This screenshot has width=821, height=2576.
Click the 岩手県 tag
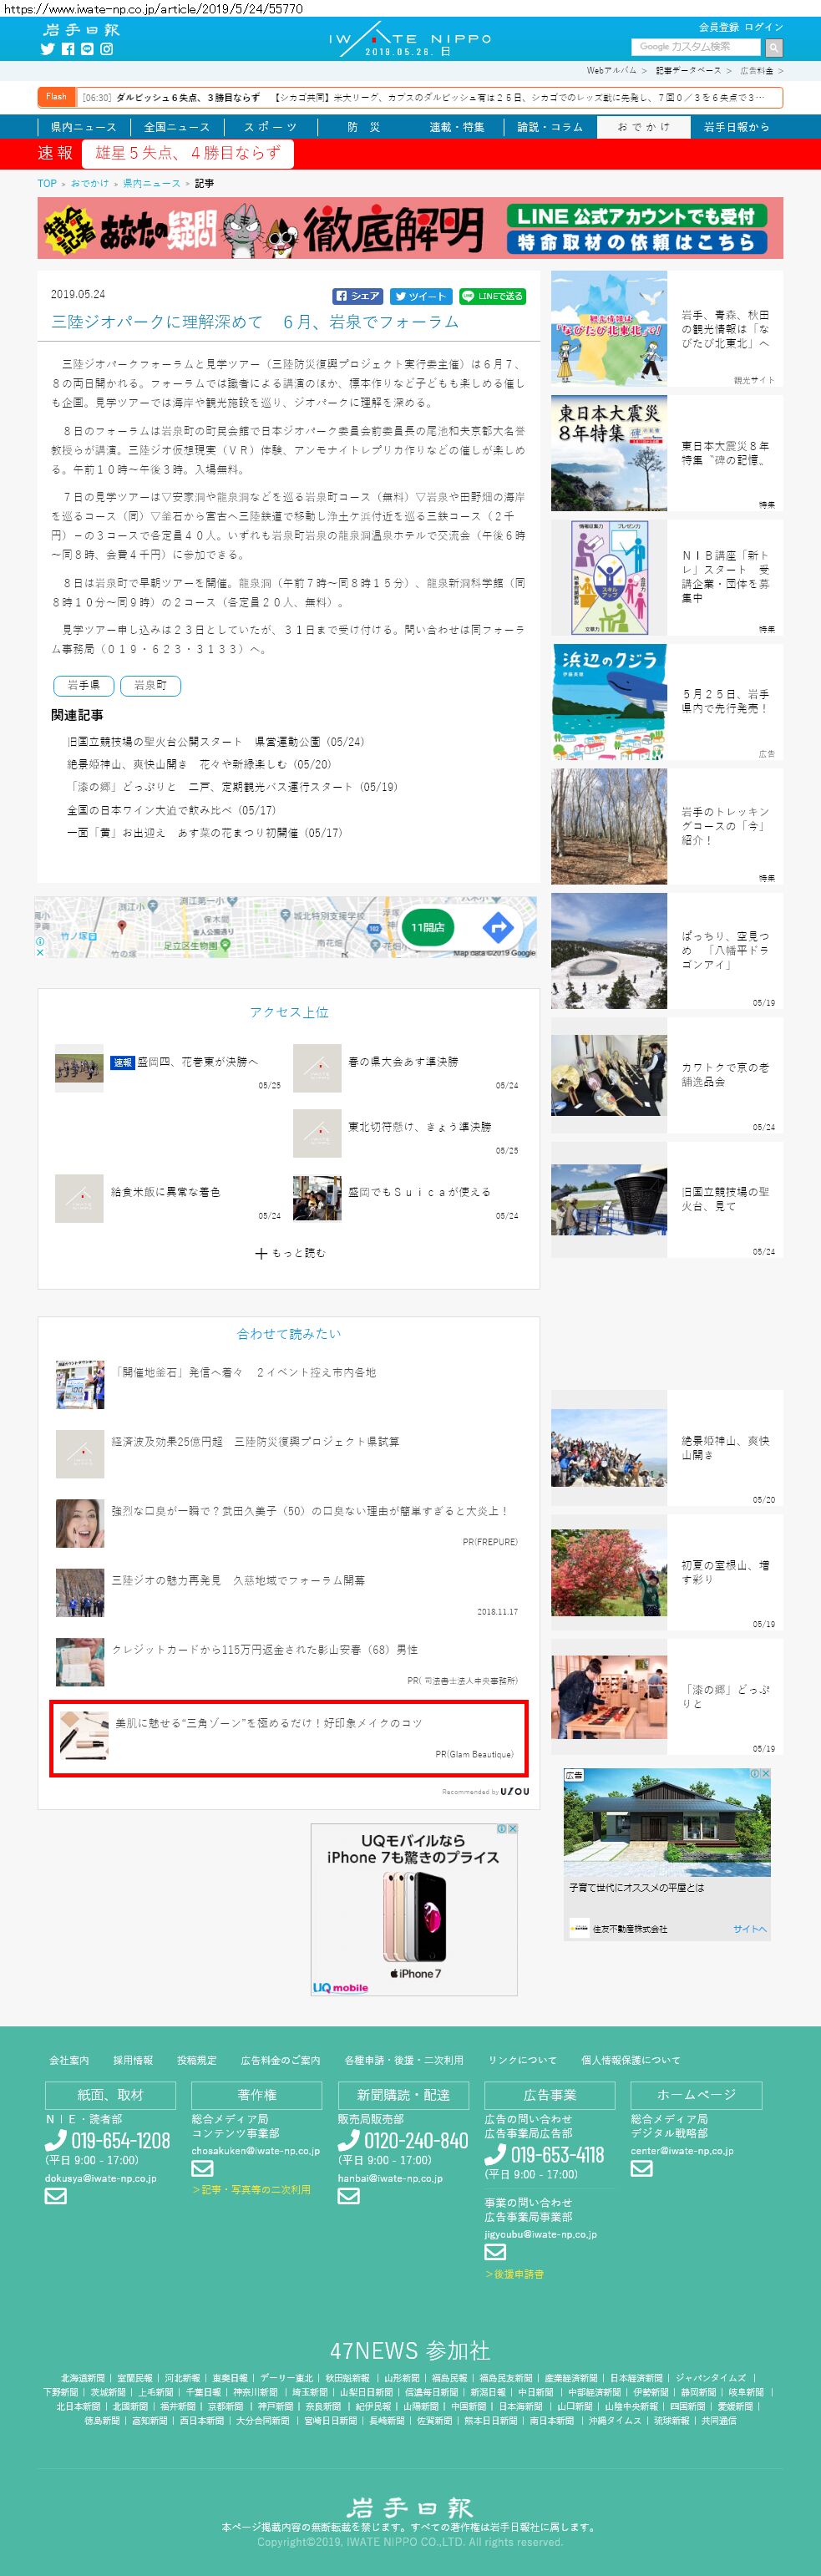point(83,685)
